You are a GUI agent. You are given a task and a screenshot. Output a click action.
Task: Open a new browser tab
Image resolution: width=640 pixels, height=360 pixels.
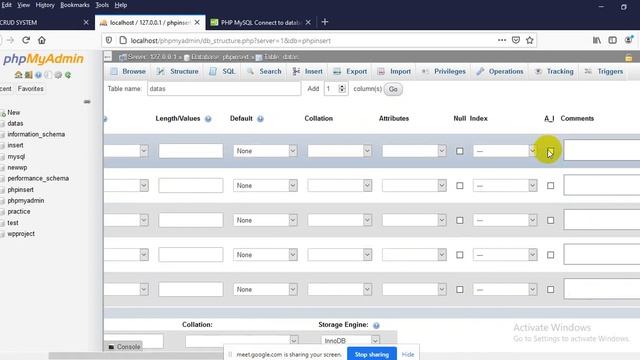tap(325, 22)
